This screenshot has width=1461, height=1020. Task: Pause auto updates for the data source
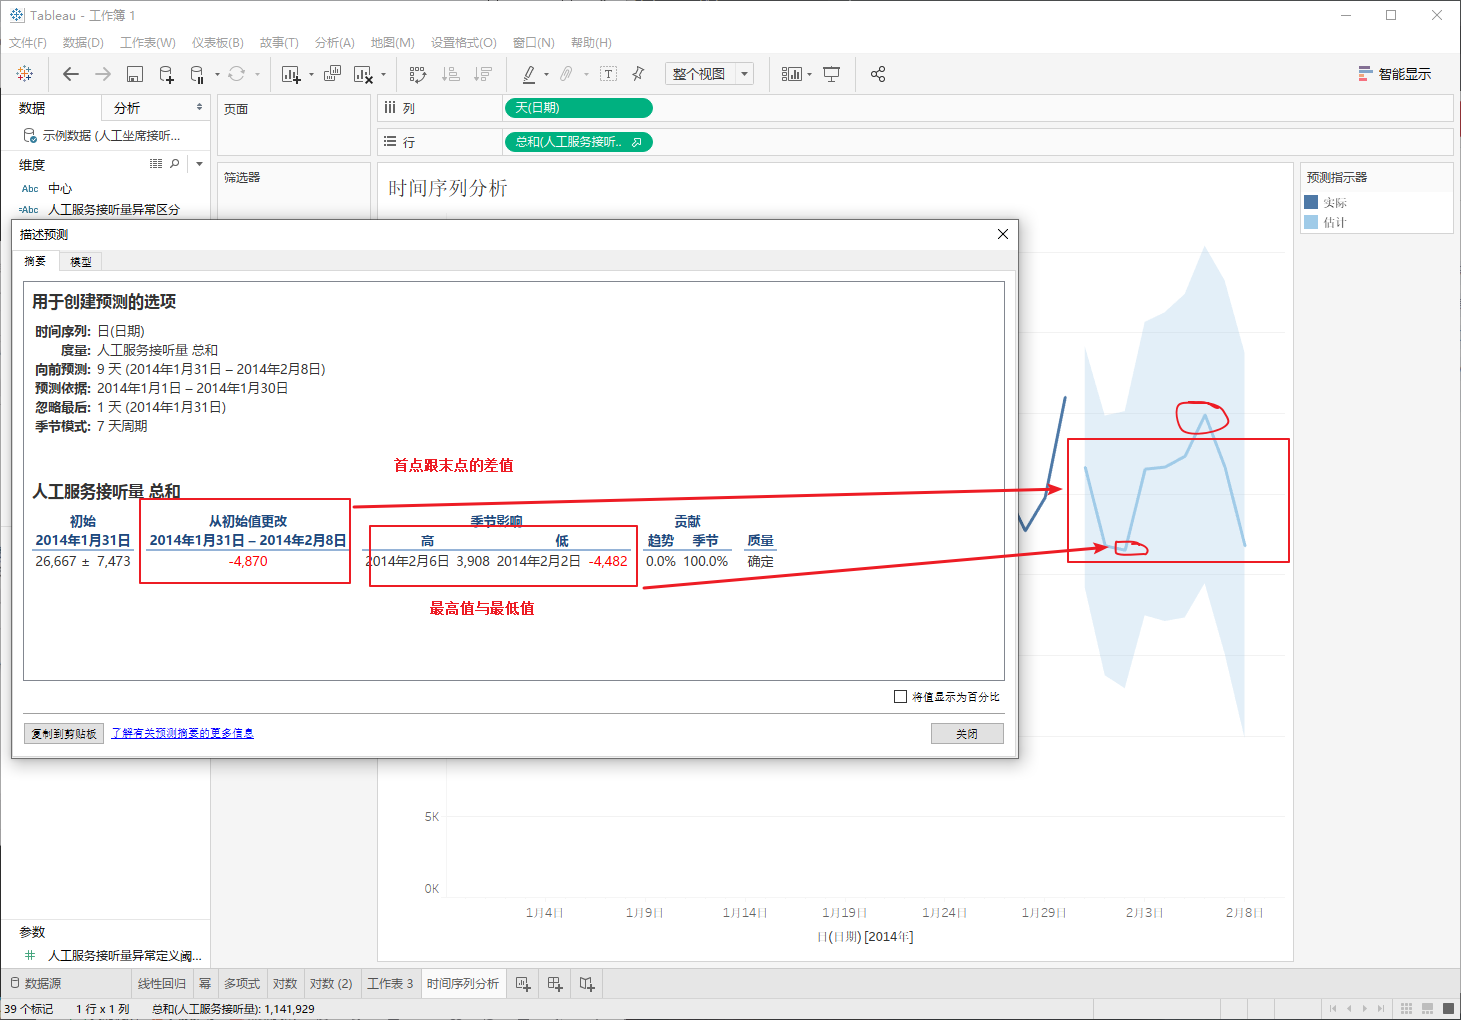pos(197,74)
